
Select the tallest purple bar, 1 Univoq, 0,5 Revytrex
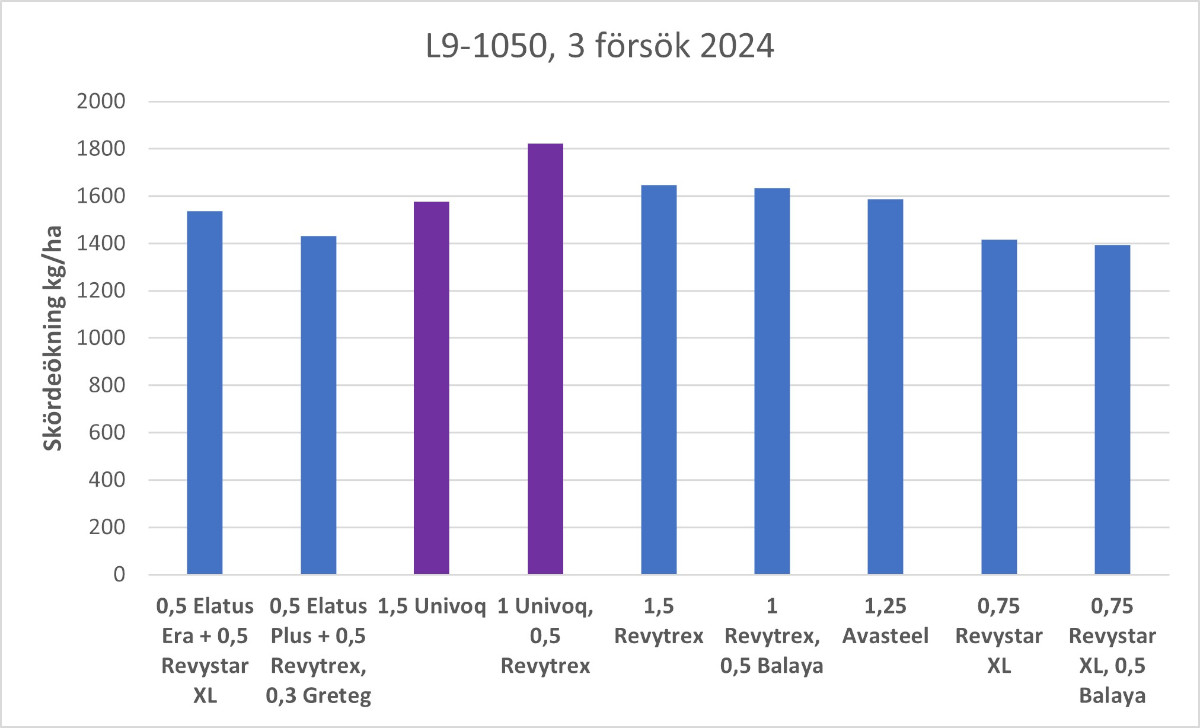[x=545, y=359]
